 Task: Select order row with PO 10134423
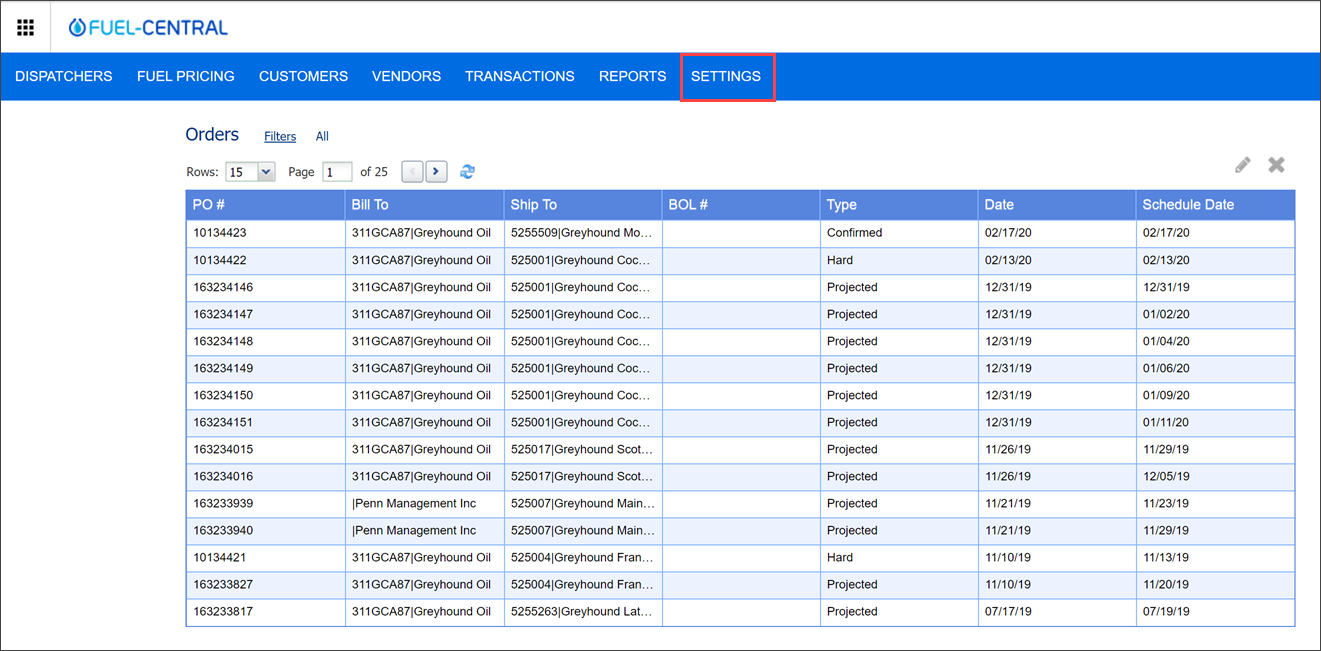[x=220, y=233]
